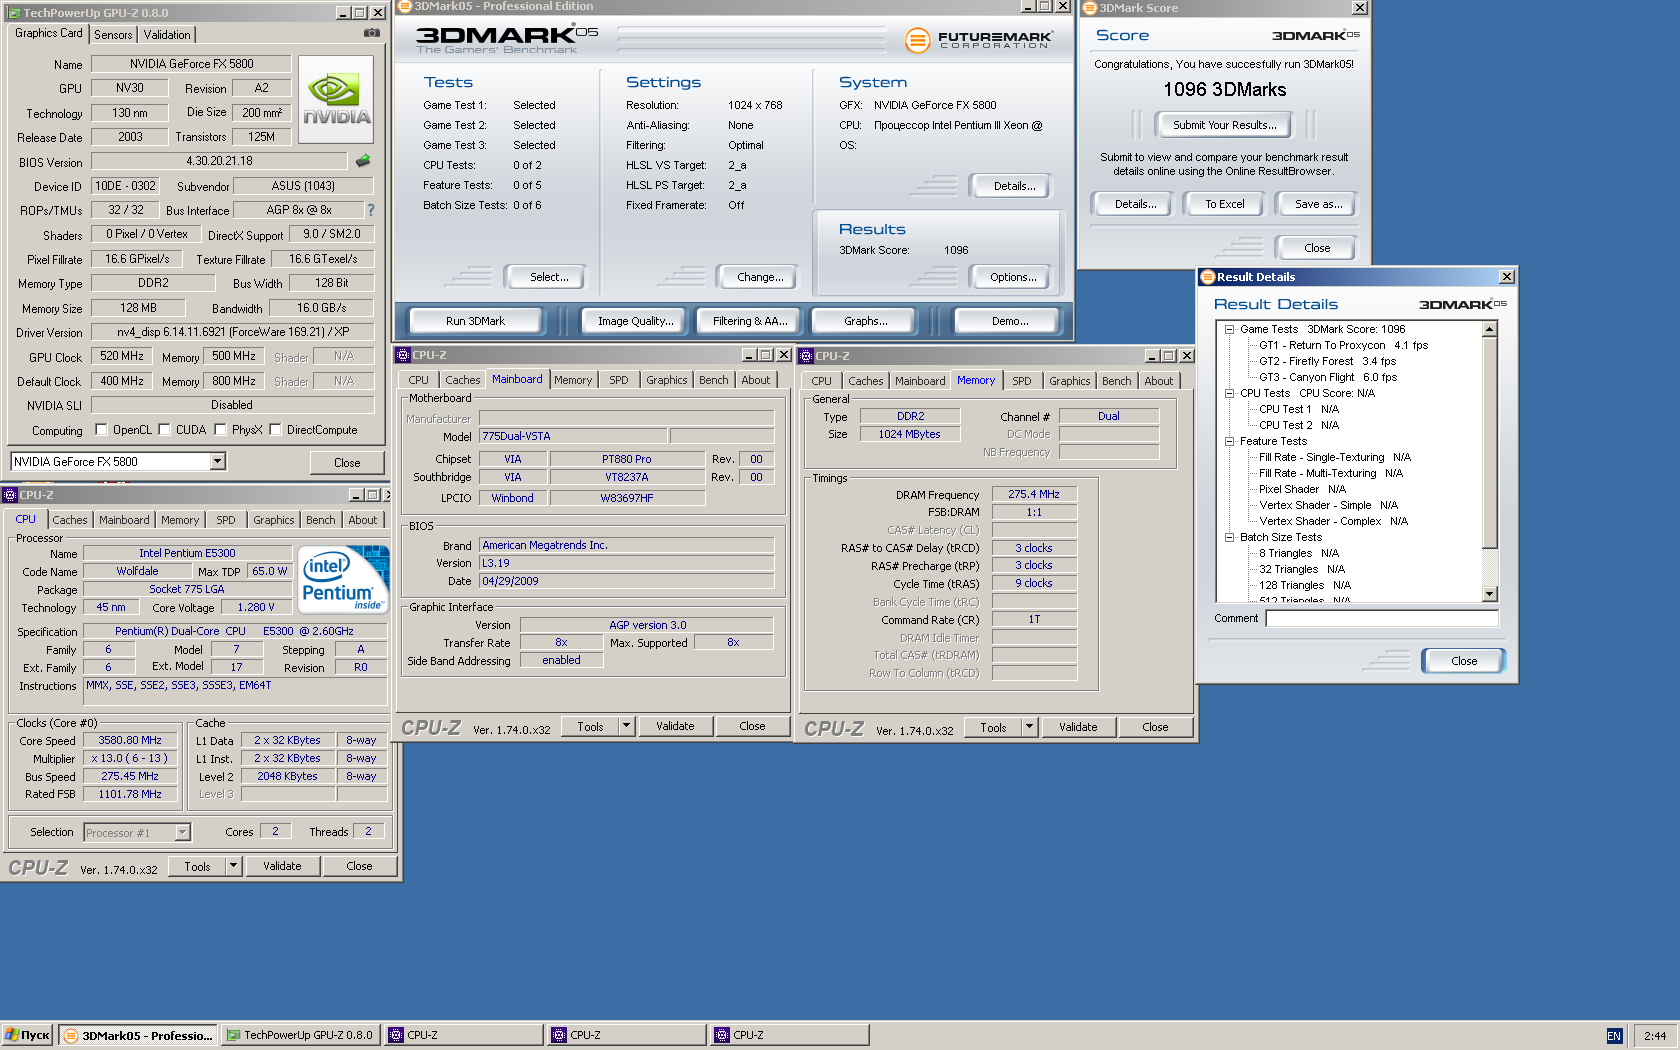
Task: Select GT1 - Return To Proxycon row
Action: tap(1343, 345)
